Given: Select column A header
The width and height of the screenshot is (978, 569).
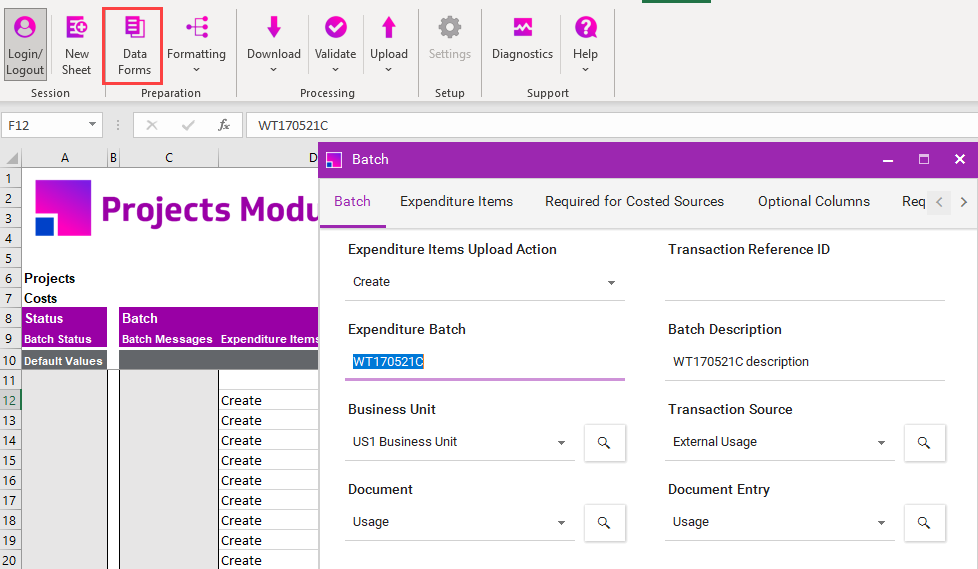Looking at the screenshot, I should (x=65, y=158).
